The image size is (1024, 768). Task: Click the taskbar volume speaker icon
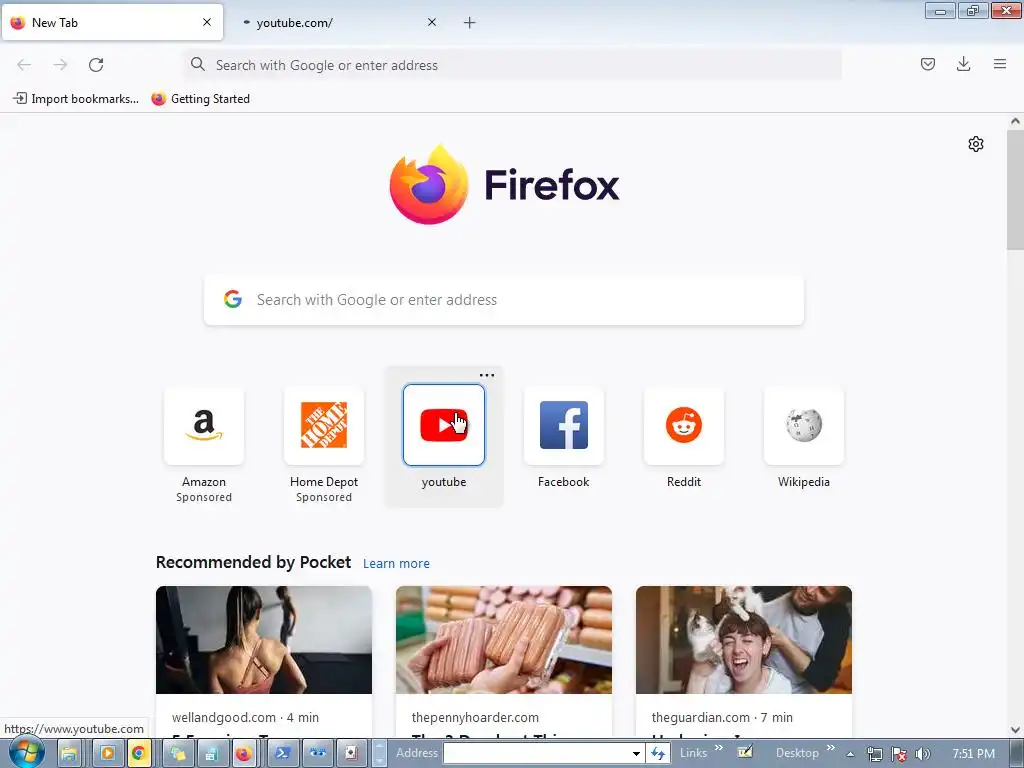pos(923,754)
